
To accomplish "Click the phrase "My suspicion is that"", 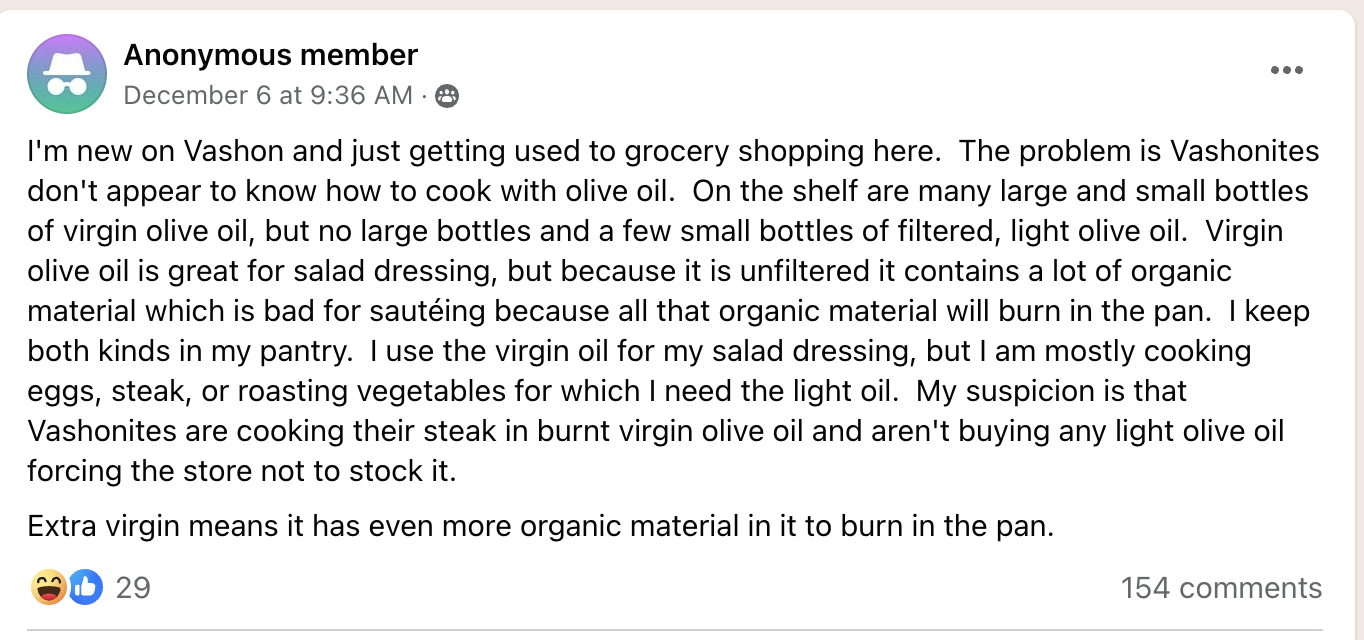I will (x=1052, y=391).
